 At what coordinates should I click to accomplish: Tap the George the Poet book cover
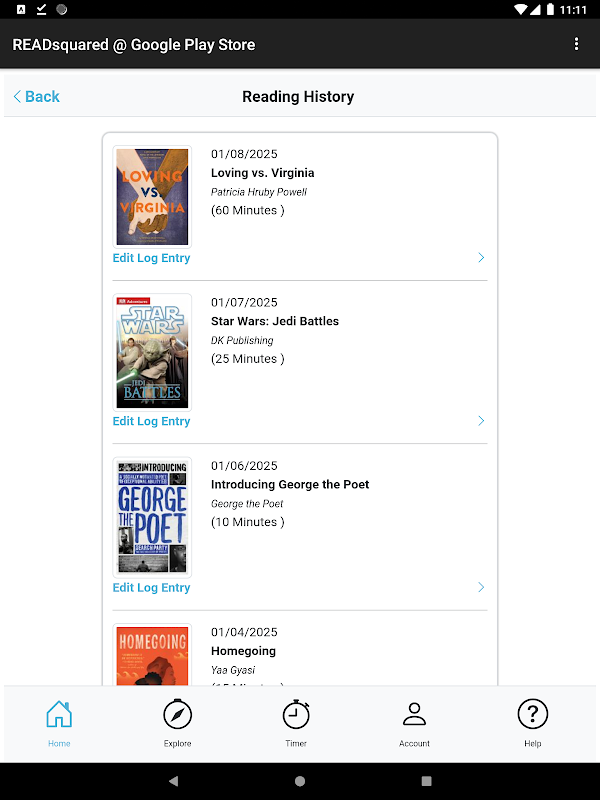(x=152, y=516)
